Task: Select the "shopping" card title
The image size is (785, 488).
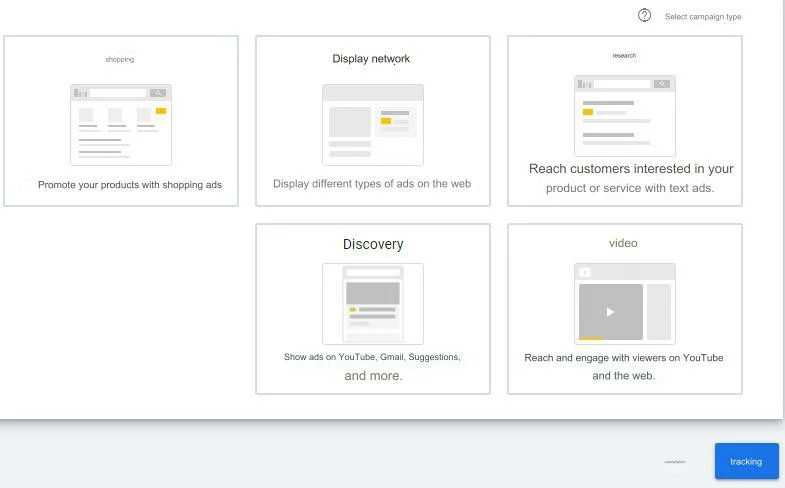Action: click(x=120, y=59)
